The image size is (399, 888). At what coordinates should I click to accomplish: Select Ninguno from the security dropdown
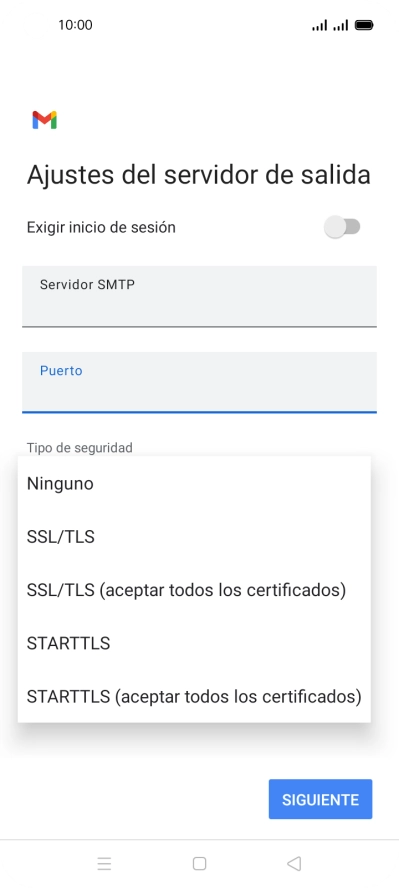click(x=194, y=484)
